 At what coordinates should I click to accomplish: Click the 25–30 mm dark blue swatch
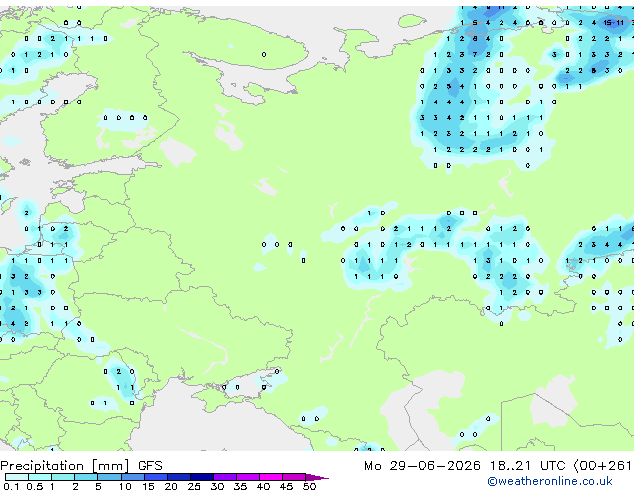coord(202,477)
